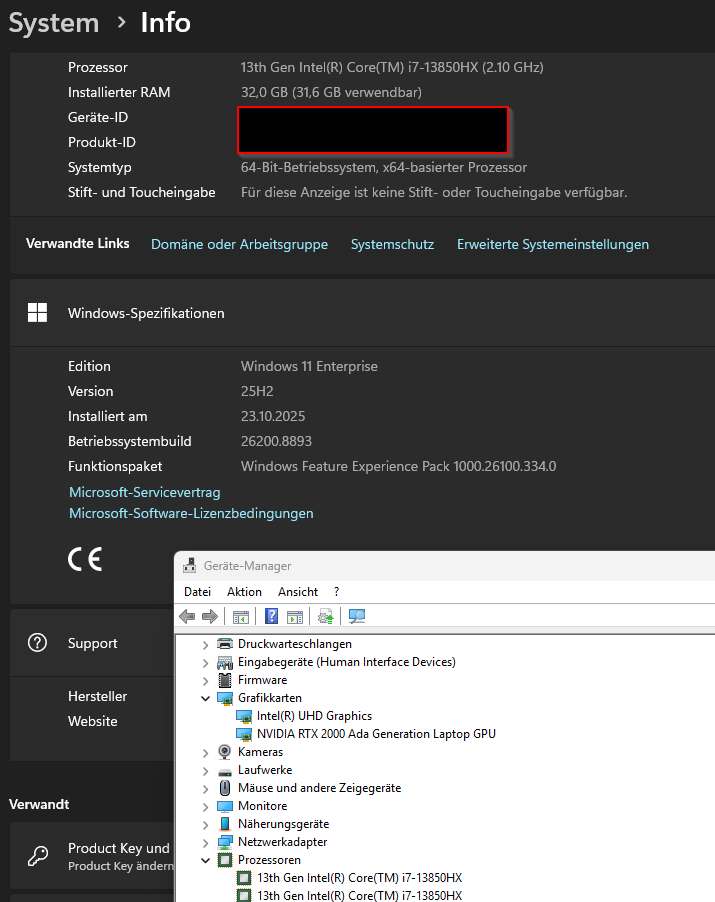Click the Support section header
The image size is (715, 902).
[91, 643]
